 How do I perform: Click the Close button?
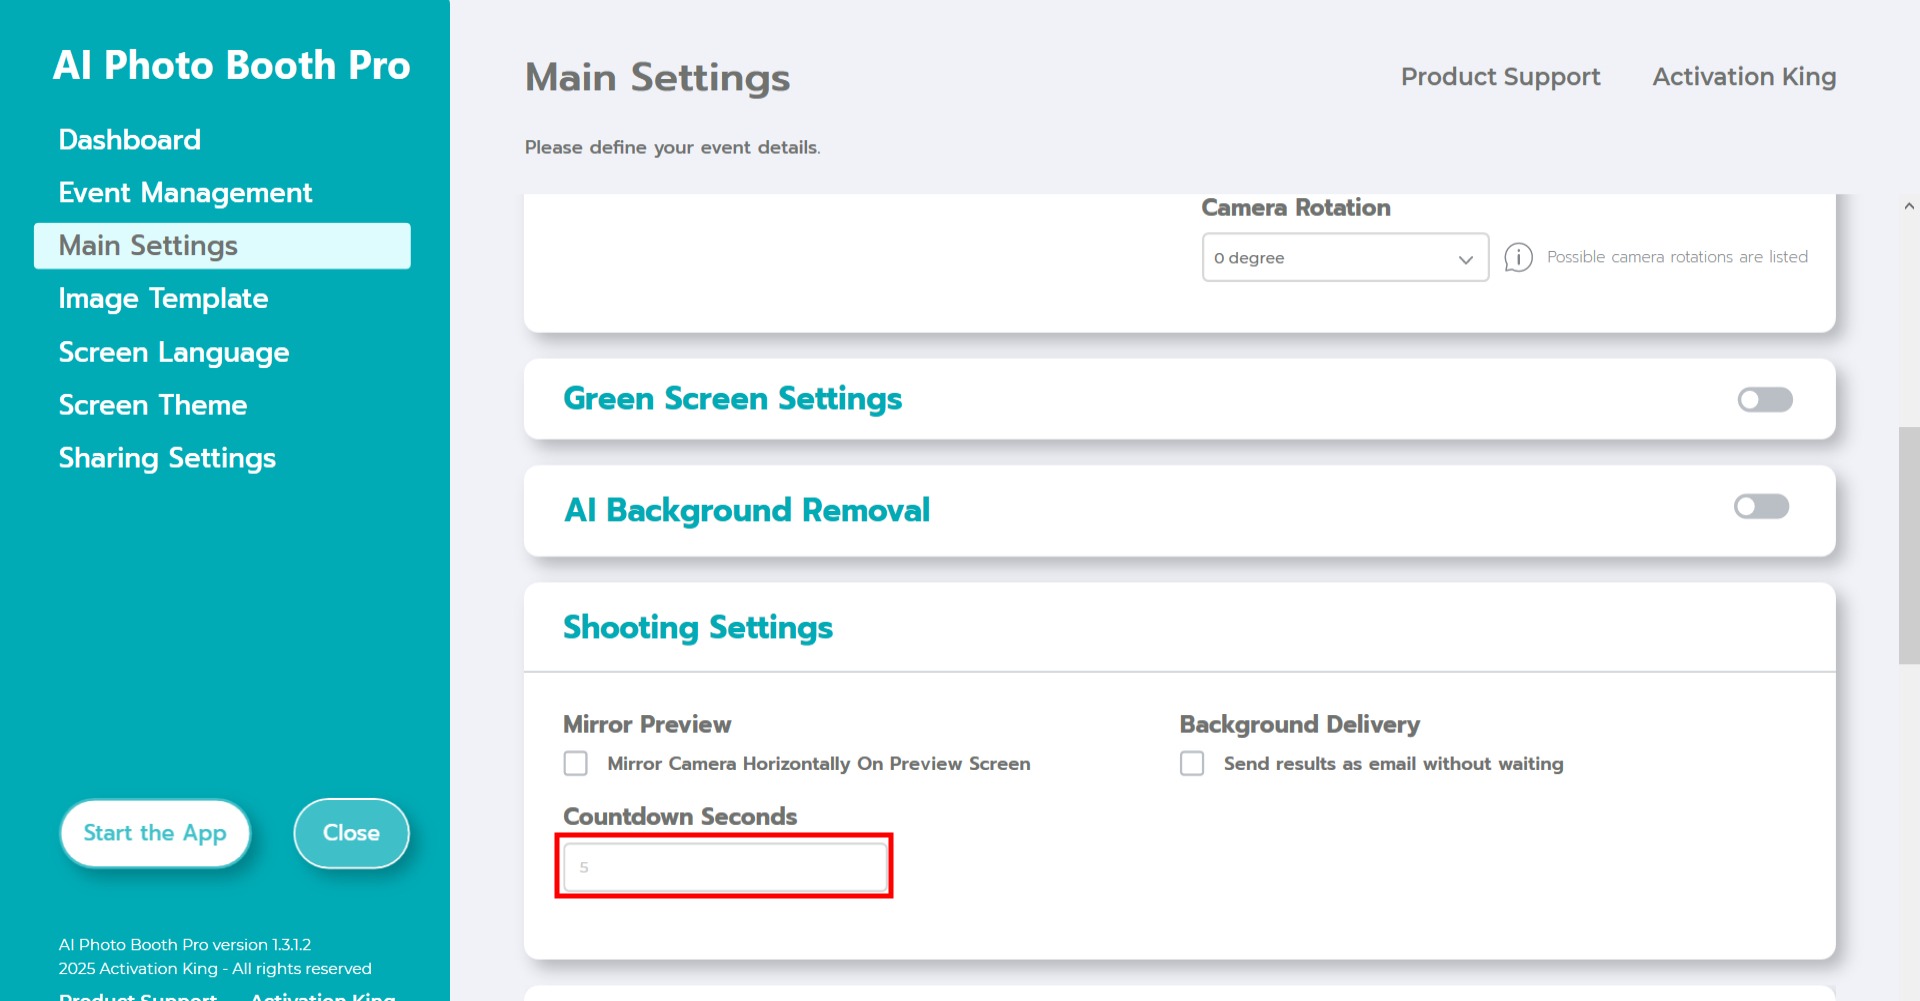pyautogui.click(x=351, y=833)
